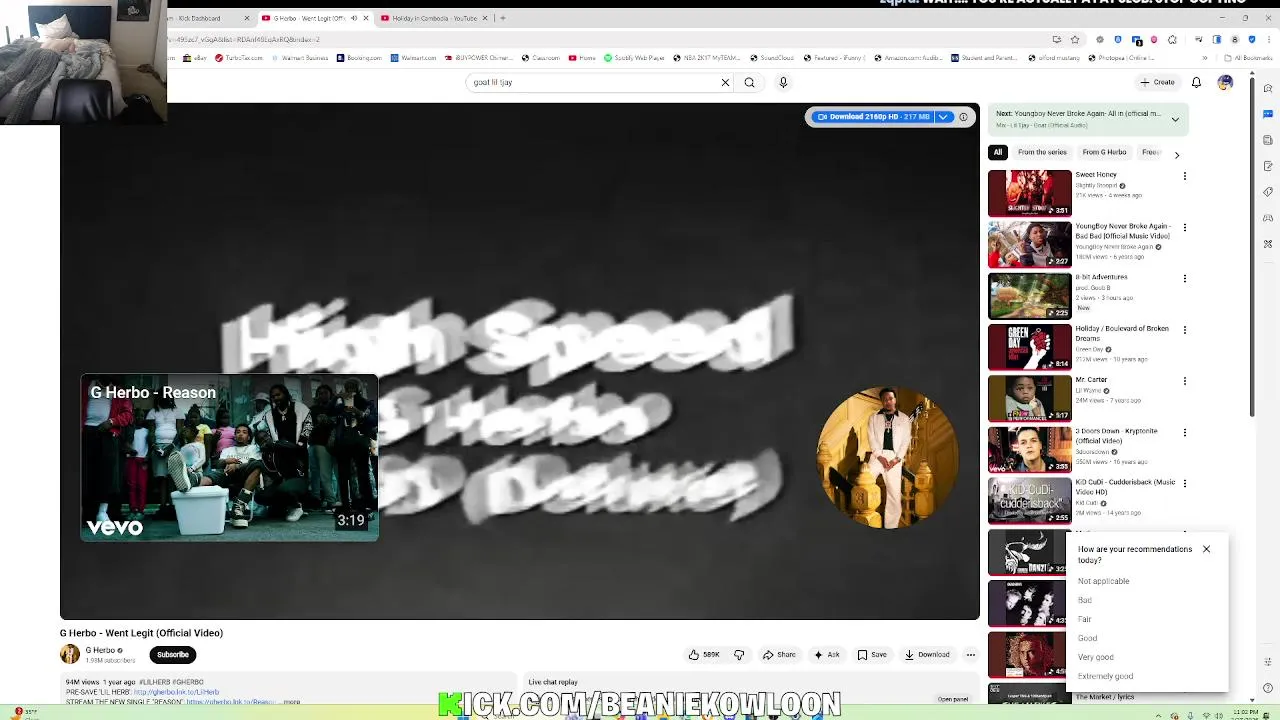Start voice search with microphone icon
The height and width of the screenshot is (720, 1280).
pos(783,82)
